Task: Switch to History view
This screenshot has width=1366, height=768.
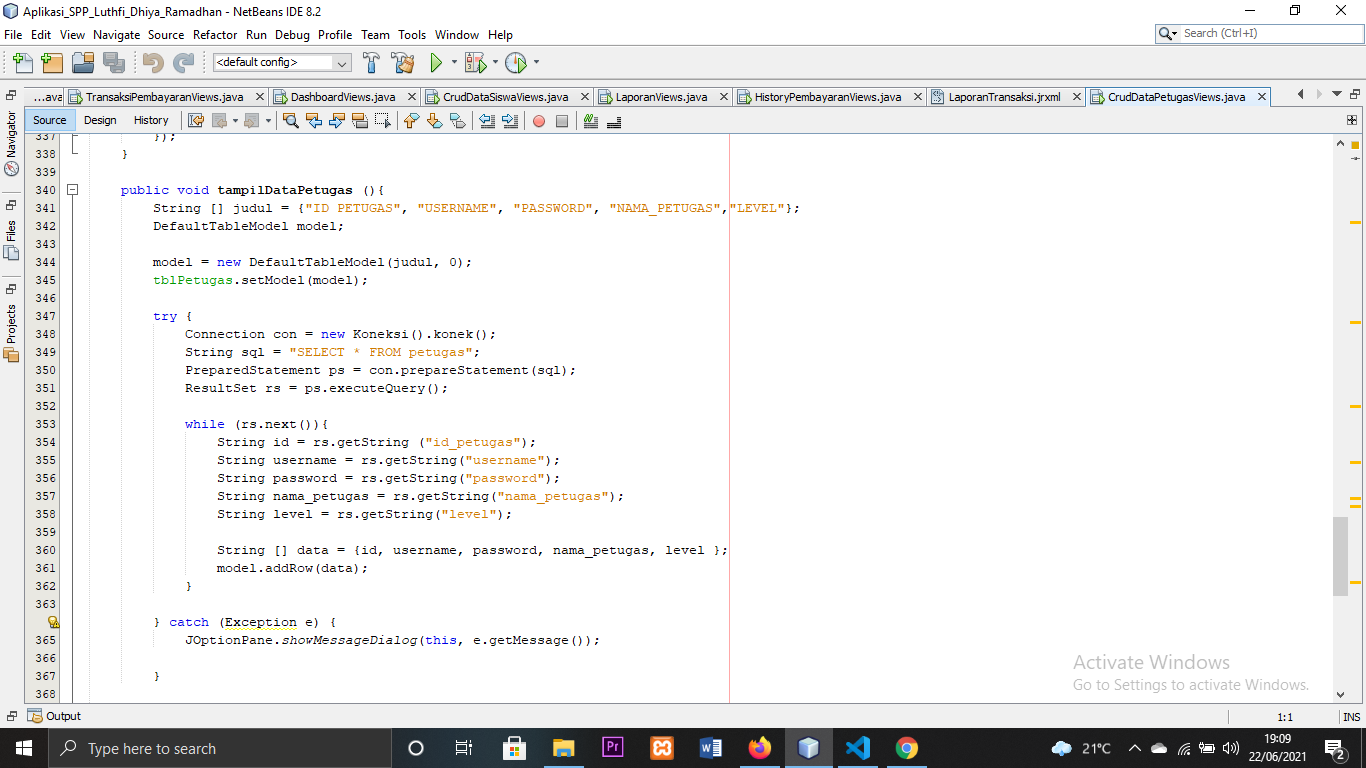Action: (x=151, y=120)
